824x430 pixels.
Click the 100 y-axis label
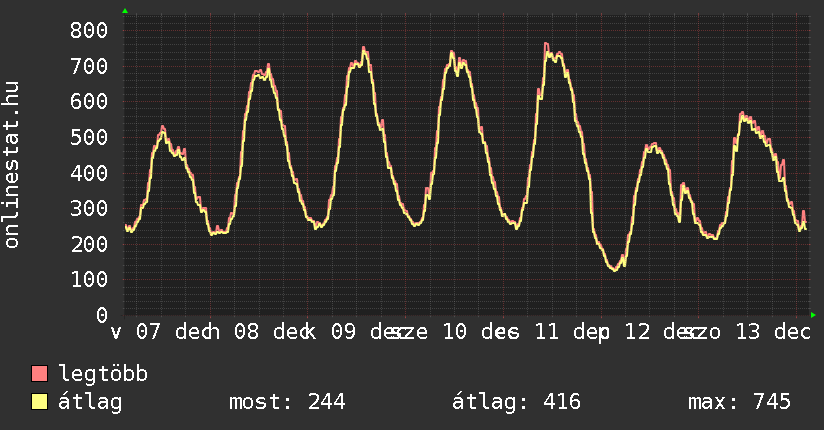[88, 280]
